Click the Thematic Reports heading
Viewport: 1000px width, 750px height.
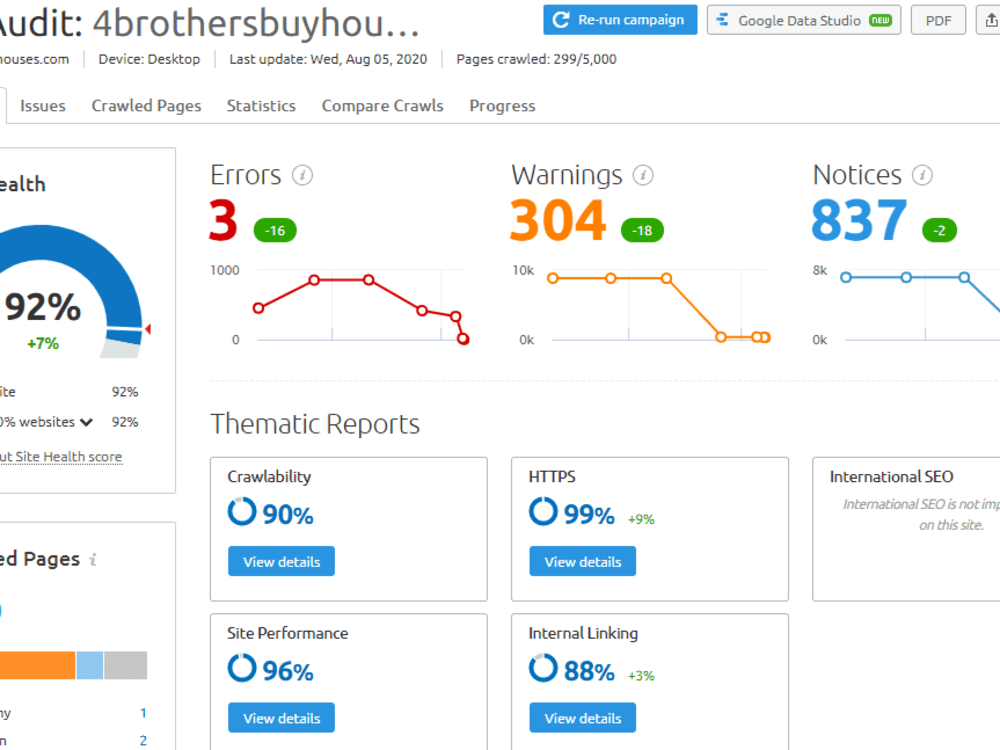(x=315, y=425)
